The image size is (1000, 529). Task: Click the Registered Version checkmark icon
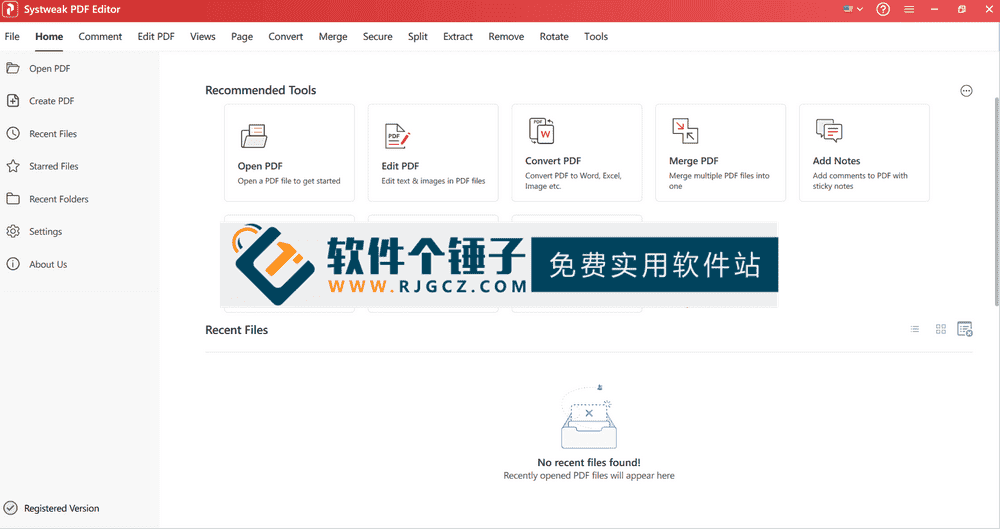tap(10, 508)
